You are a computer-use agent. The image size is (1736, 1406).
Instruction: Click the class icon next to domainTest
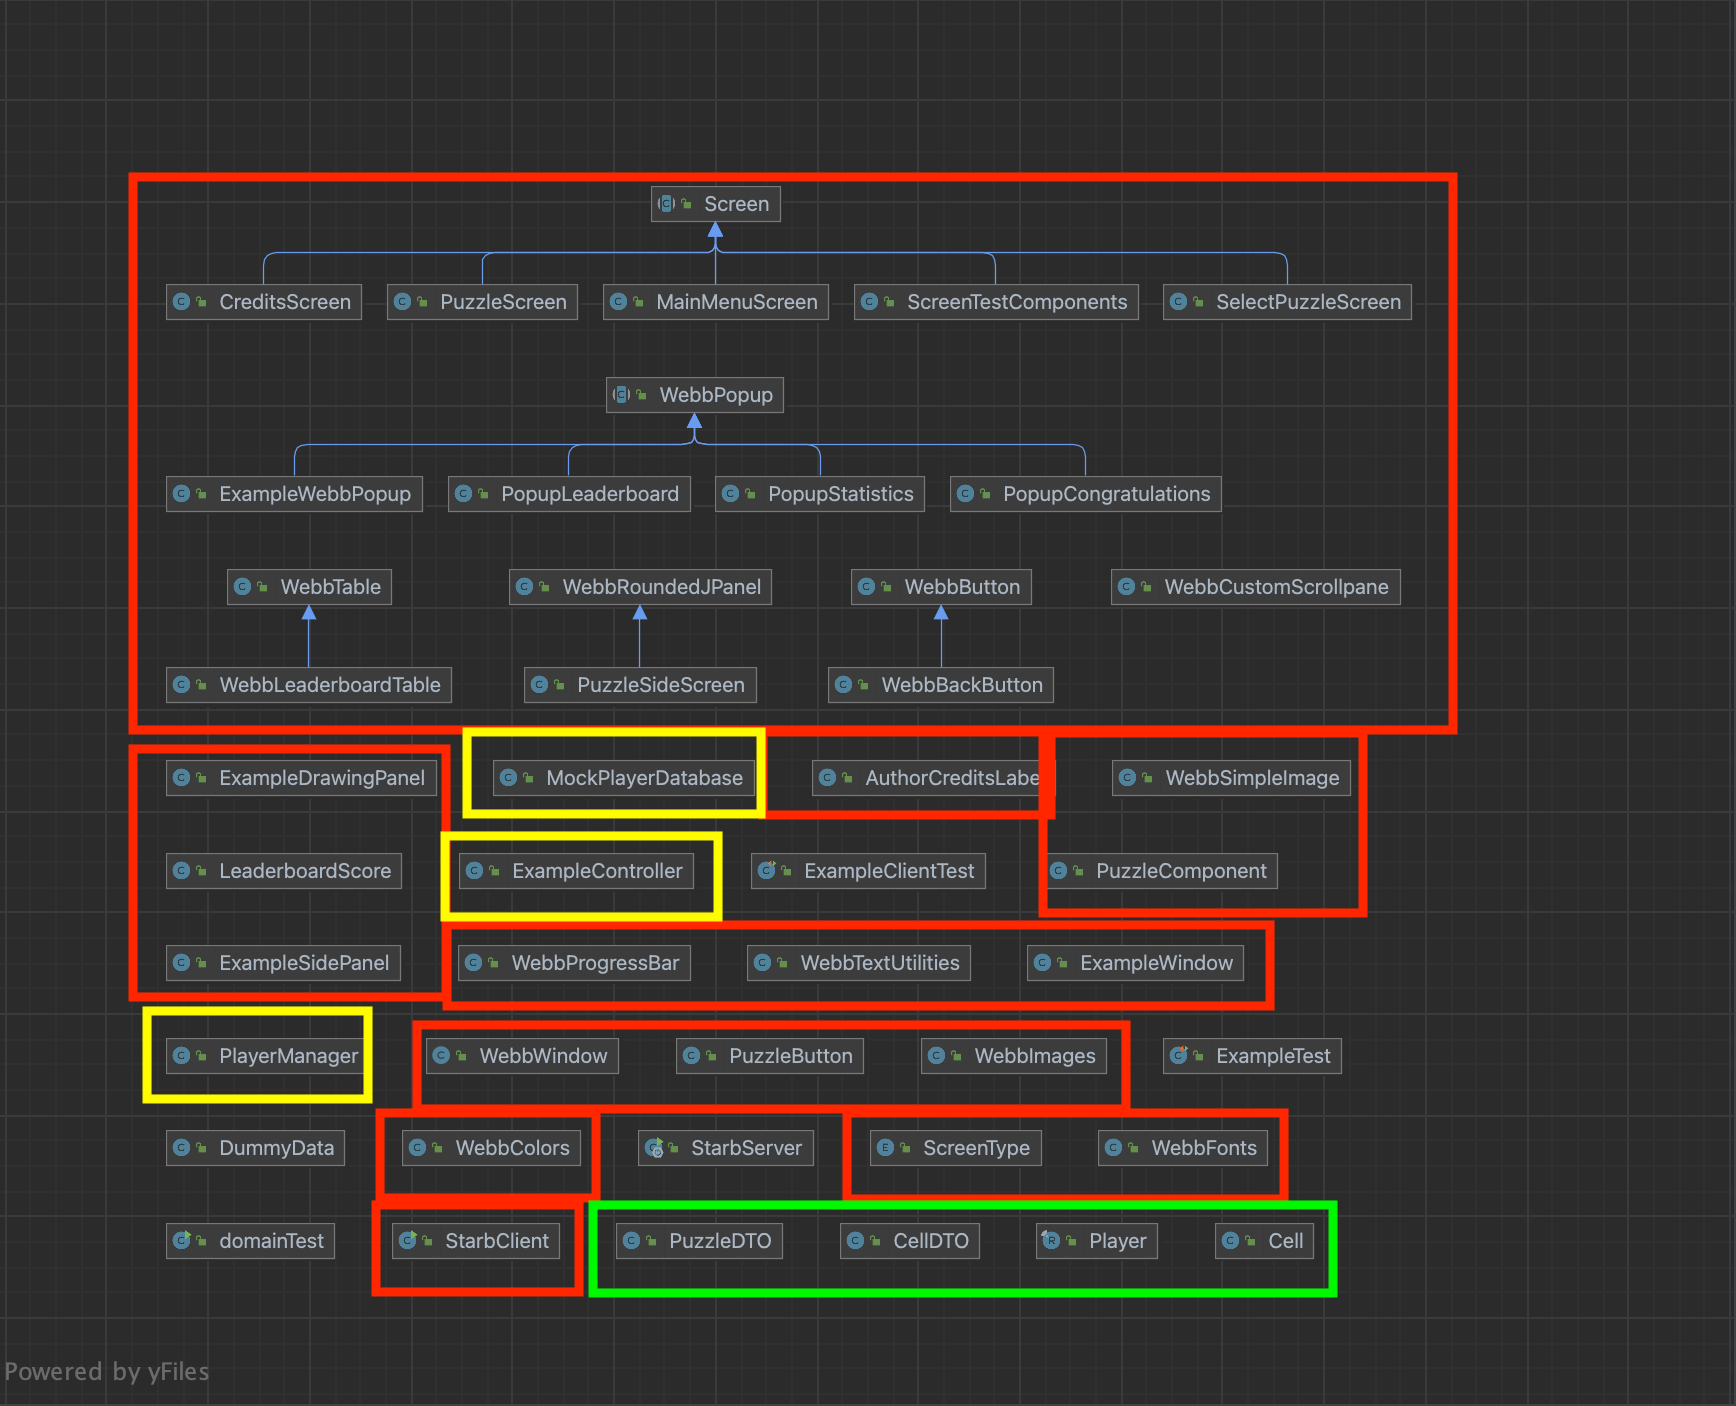(x=181, y=1241)
